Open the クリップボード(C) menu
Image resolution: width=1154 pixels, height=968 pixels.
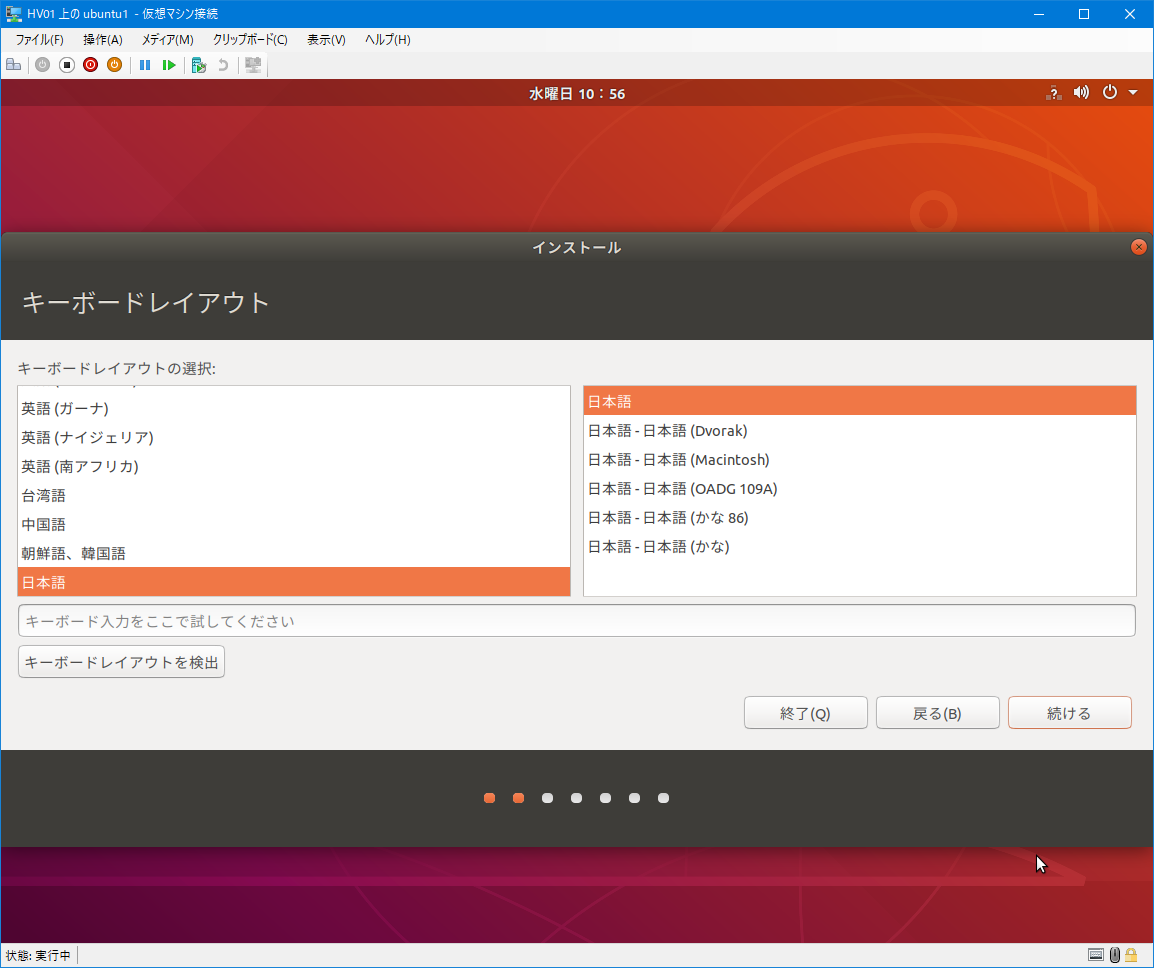(250, 40)
